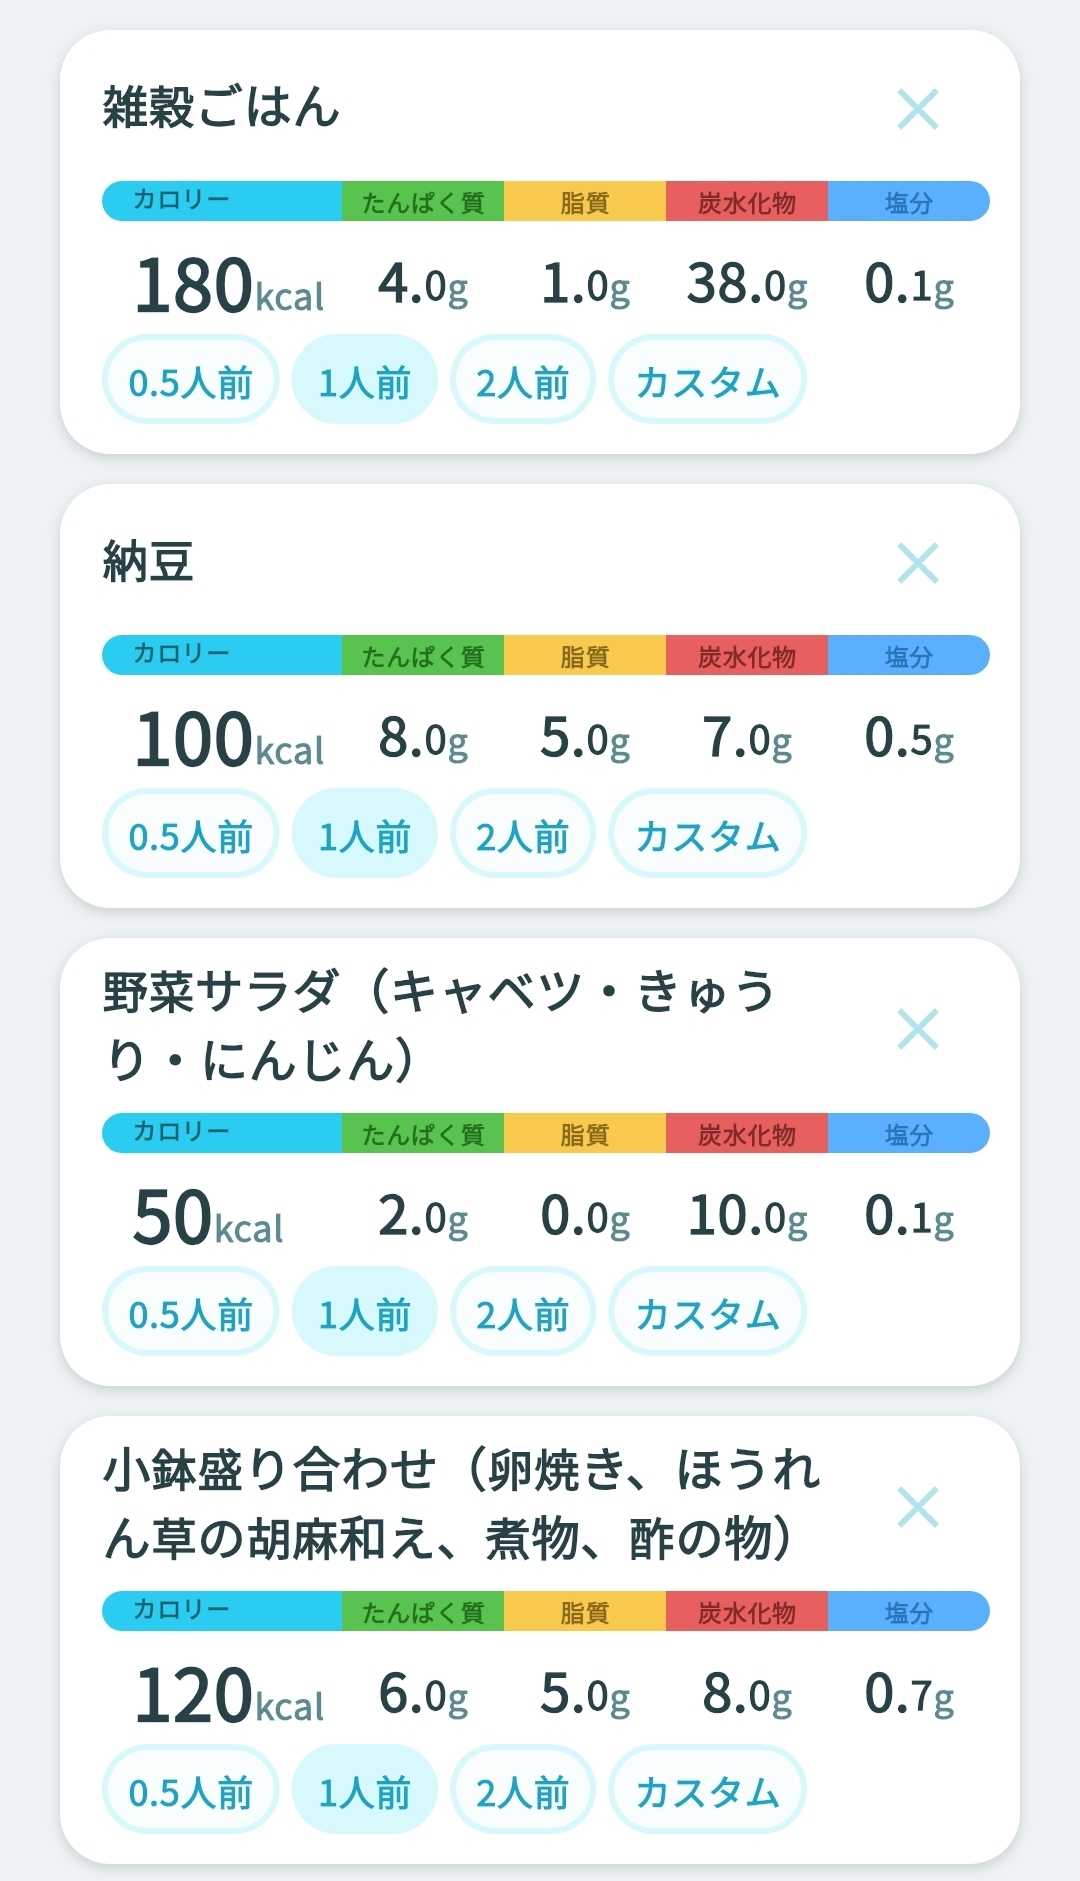Remove the 雑穀ごはん entry with X icon
Screen dimensions: 1080x1881
pos(917,109)
